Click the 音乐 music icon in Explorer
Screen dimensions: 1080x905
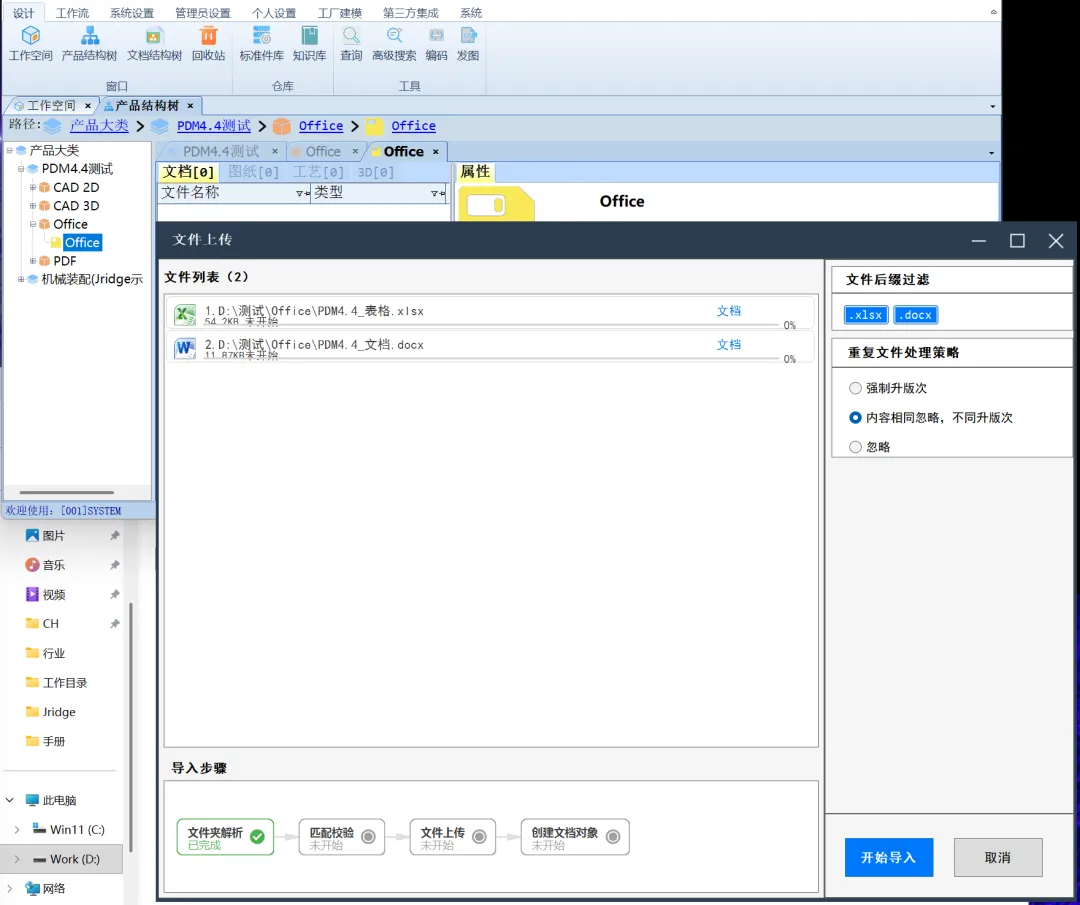32,565
